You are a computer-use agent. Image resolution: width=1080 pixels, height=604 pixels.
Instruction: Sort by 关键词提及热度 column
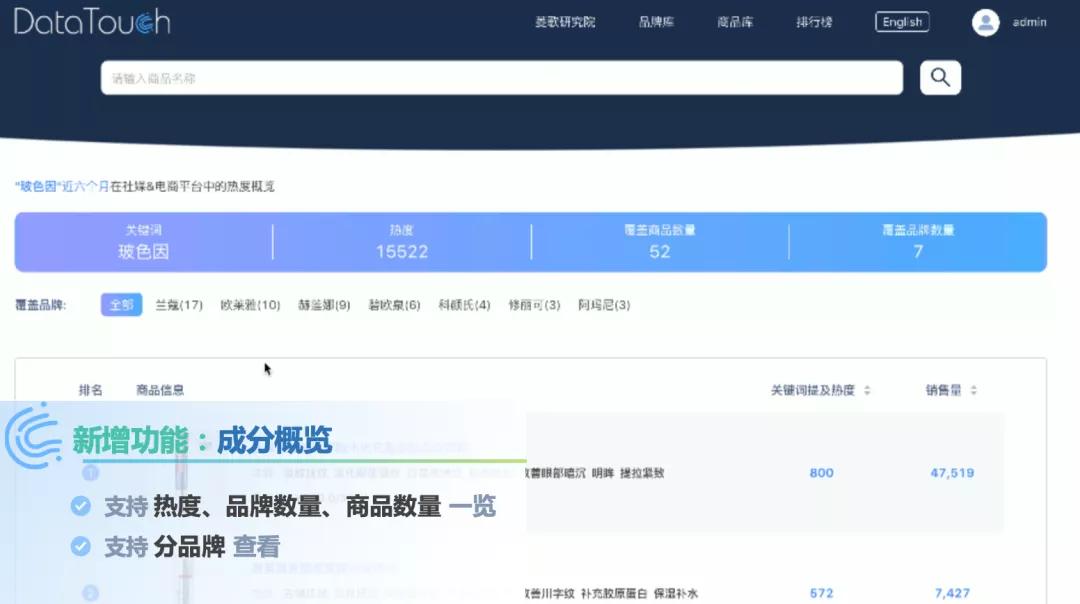tap(815, 390)
